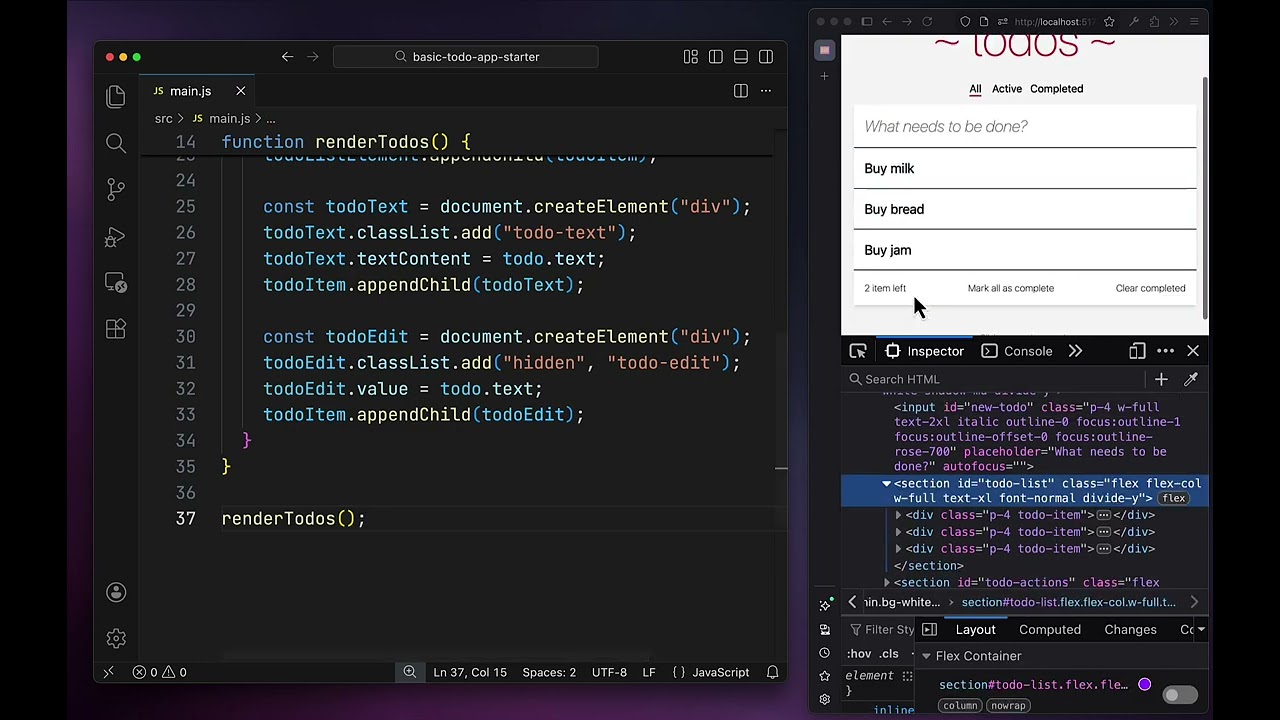Split the editor to the right
This screenshot has height=720, width=1280.
click(741, 91)
